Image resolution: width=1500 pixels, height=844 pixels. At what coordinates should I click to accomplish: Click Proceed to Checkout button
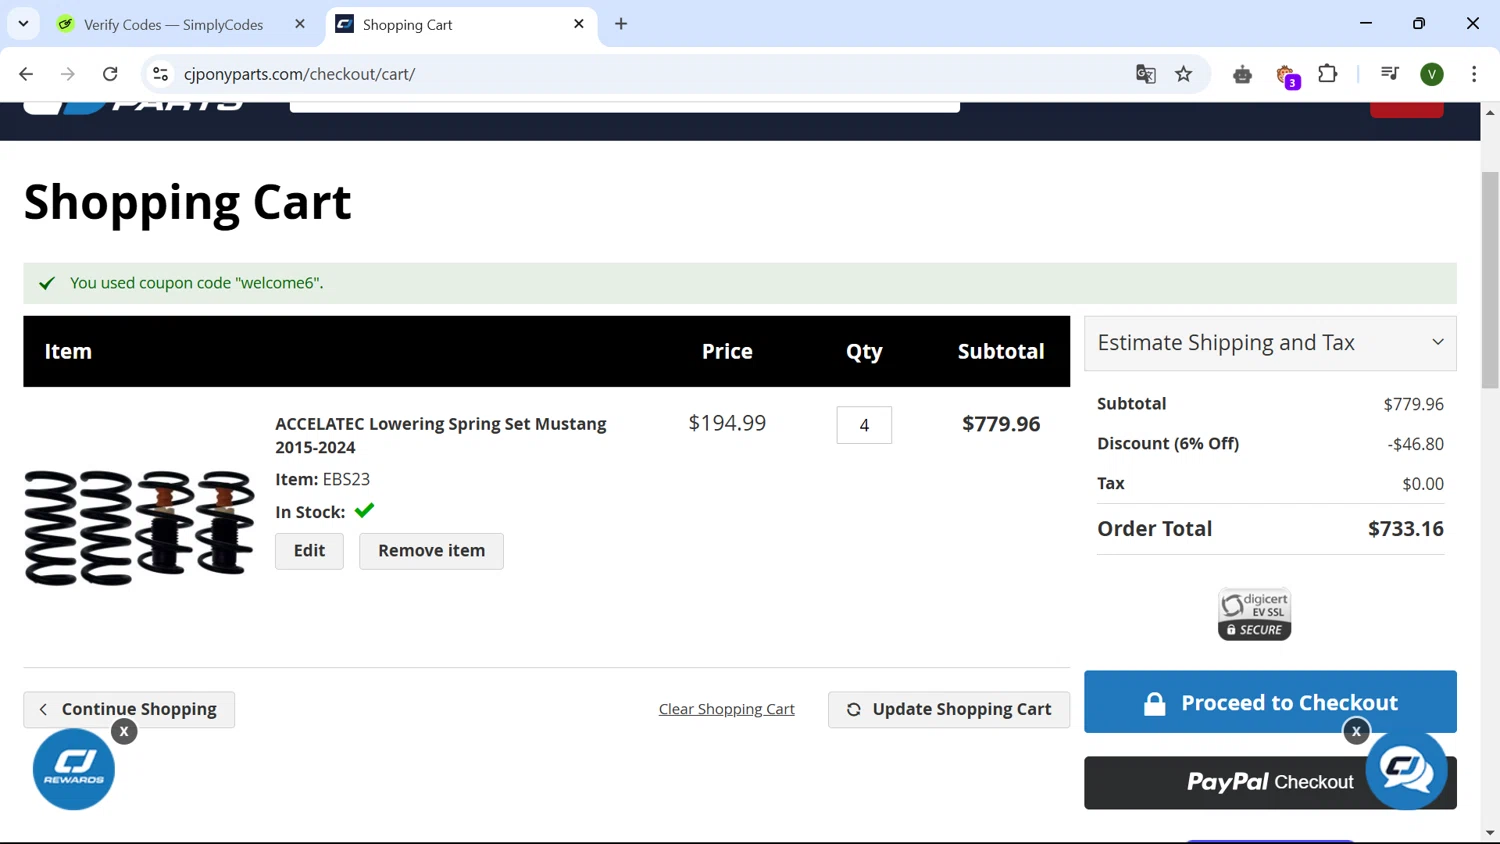[x=1270, y=702]
